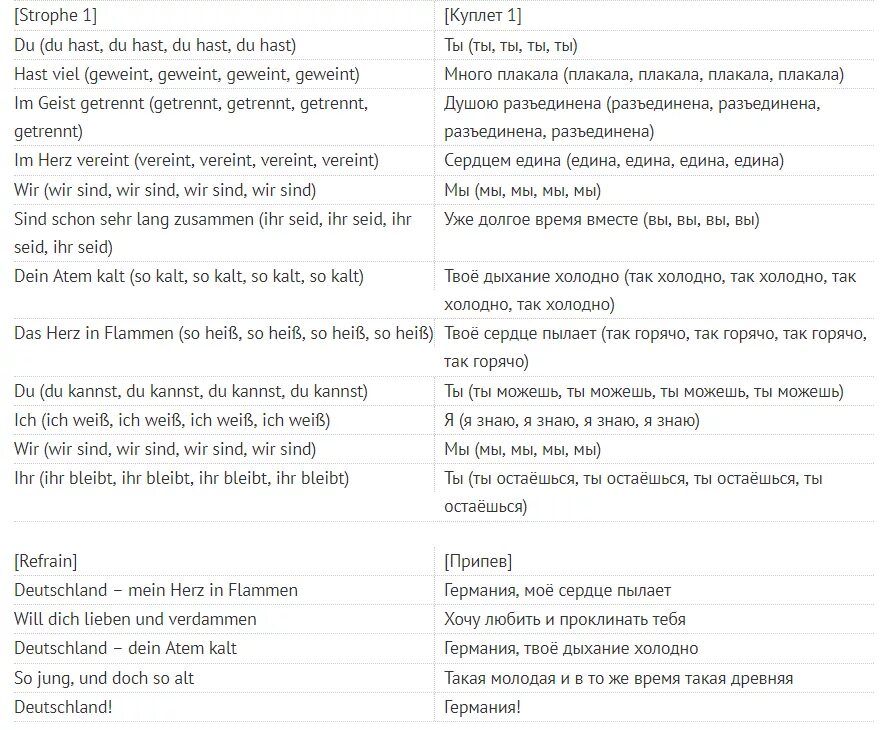
Task: Select the line "Du (du hast, du hast...)"
Action: tap(155, 45)
